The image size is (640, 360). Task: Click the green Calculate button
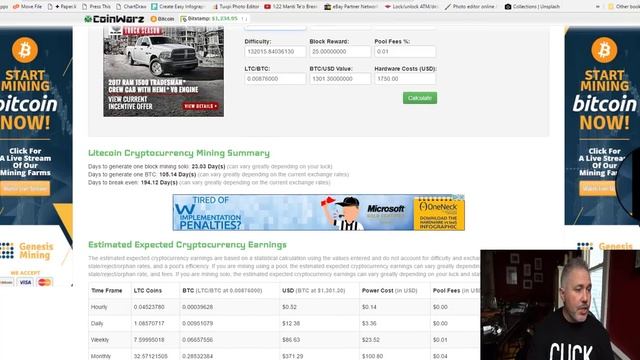pyautogui.click(x=420, y=98)
